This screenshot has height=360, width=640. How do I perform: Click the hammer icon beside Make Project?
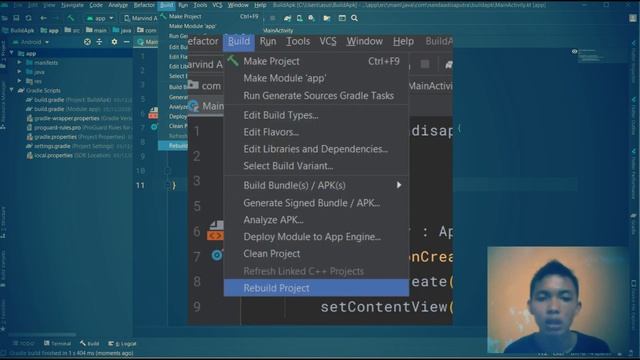coord(233,61)
